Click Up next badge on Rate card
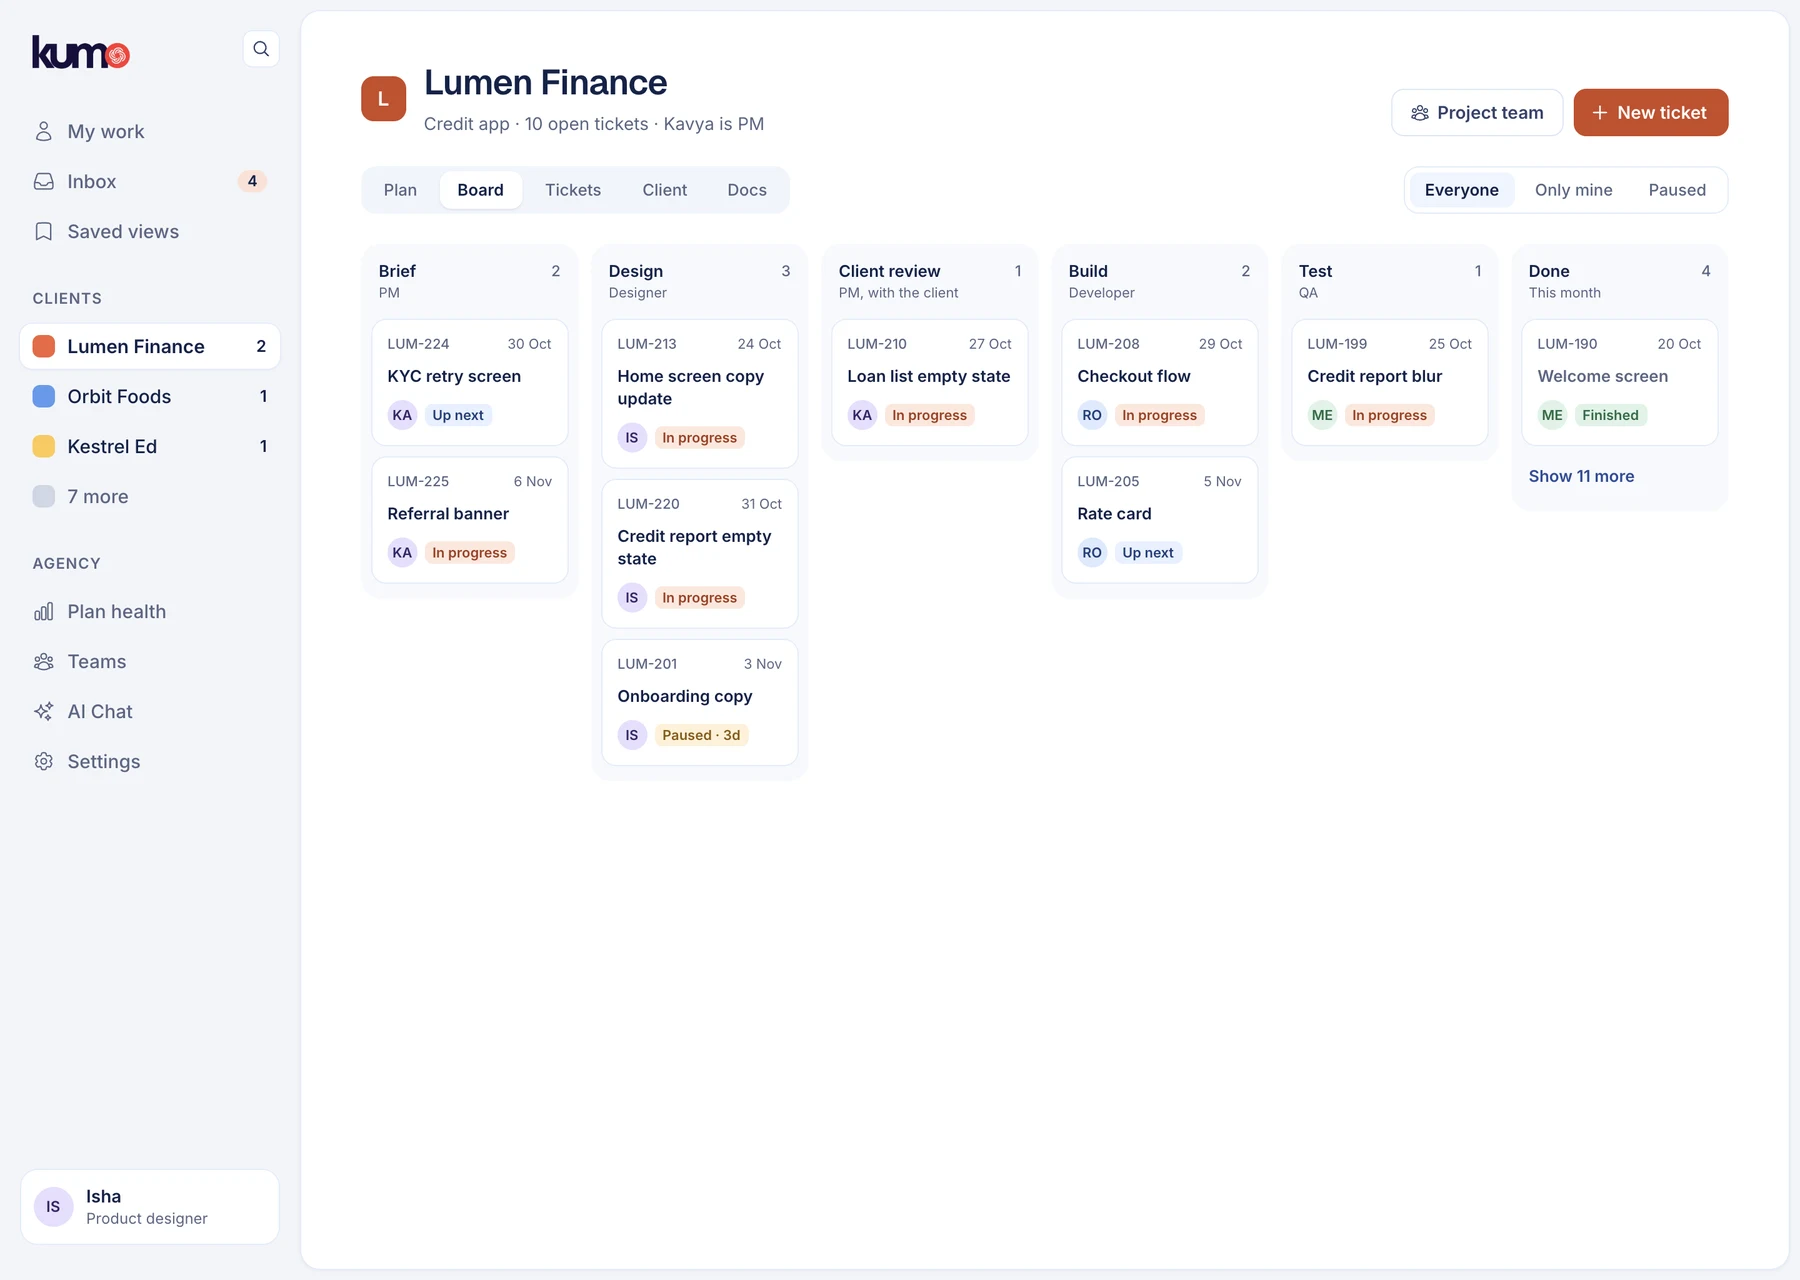This screenshot has width=1800, height=1280. [x=1148, y=553]
